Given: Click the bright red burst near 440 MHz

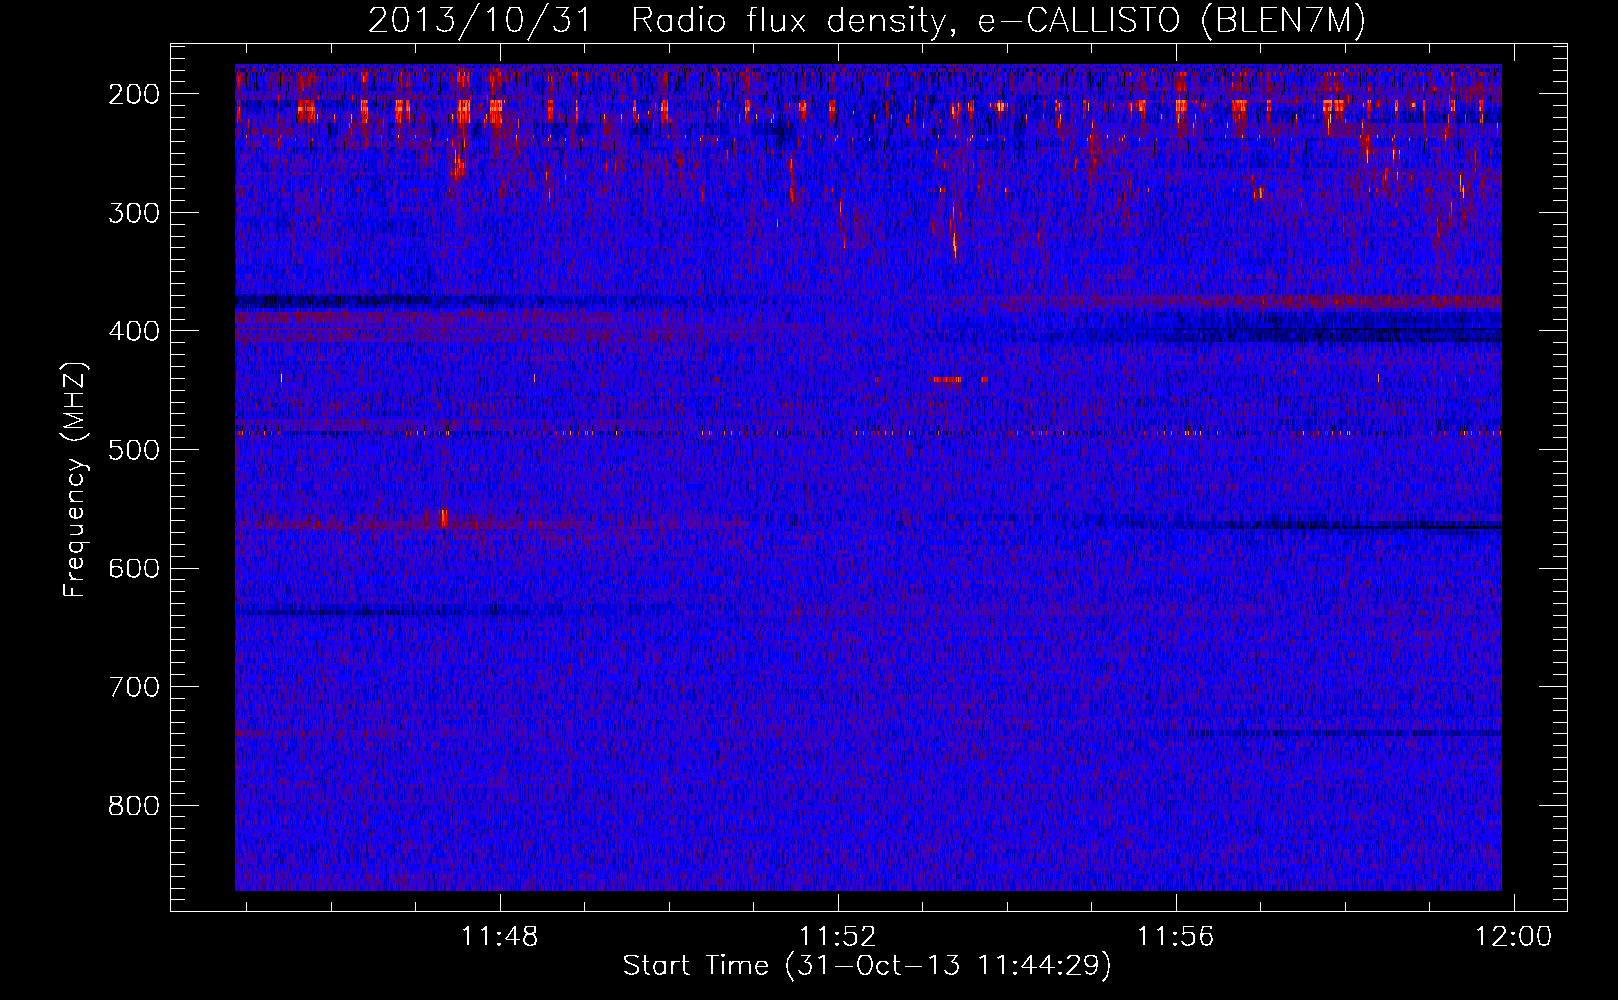Looking at the screenshot, I should (947, 380).
